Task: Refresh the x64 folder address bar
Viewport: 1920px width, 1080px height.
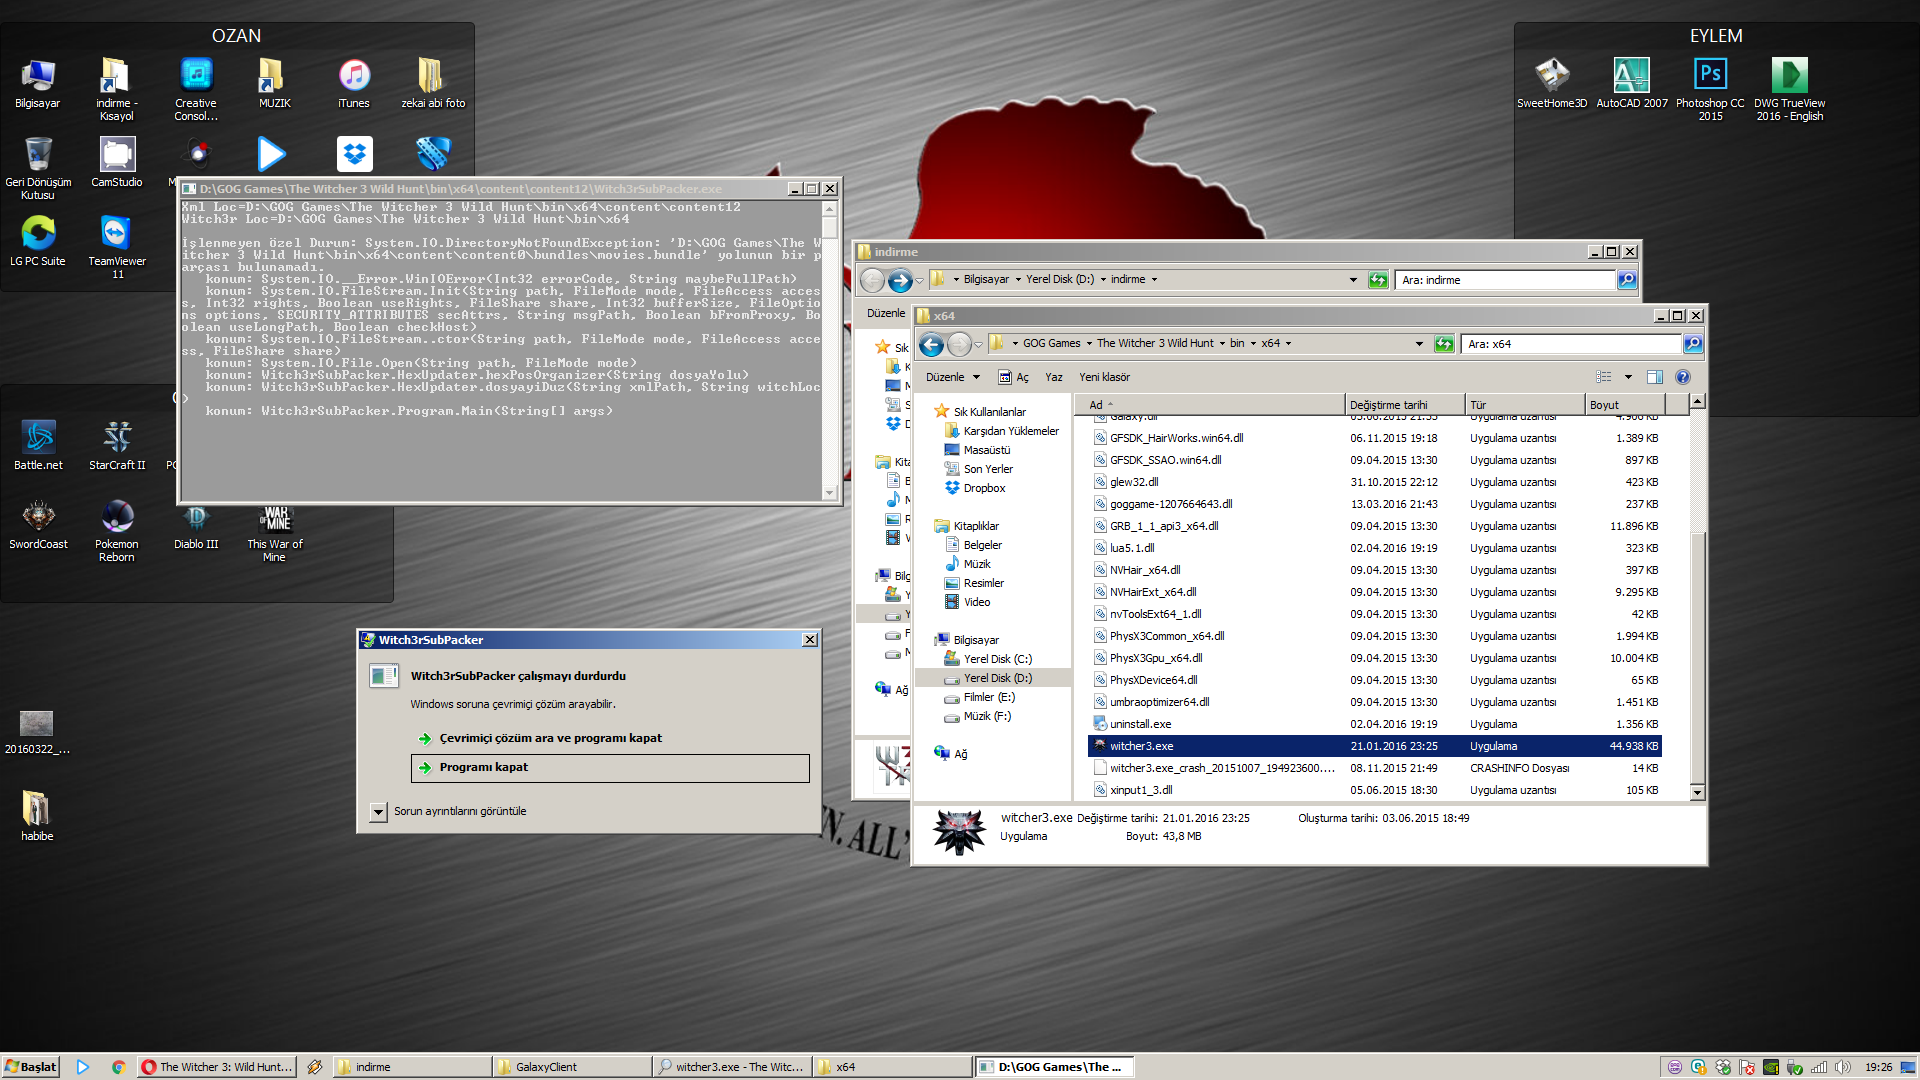Action: click(x=1443, y=344)
